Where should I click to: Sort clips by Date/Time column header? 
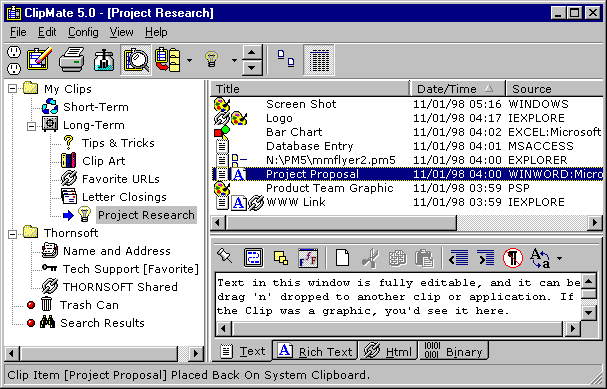point(458,89)
